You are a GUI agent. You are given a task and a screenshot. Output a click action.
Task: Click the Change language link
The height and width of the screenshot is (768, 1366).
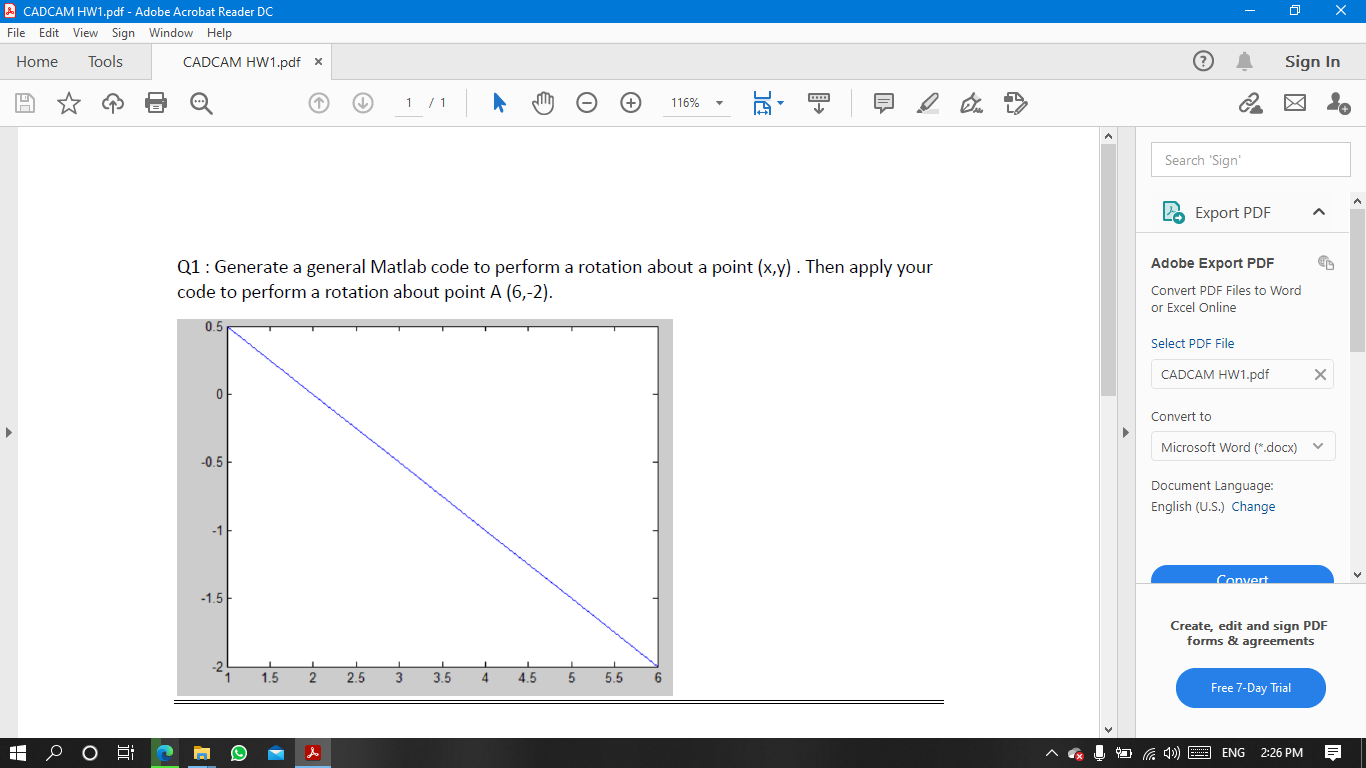pos(1253,506)
